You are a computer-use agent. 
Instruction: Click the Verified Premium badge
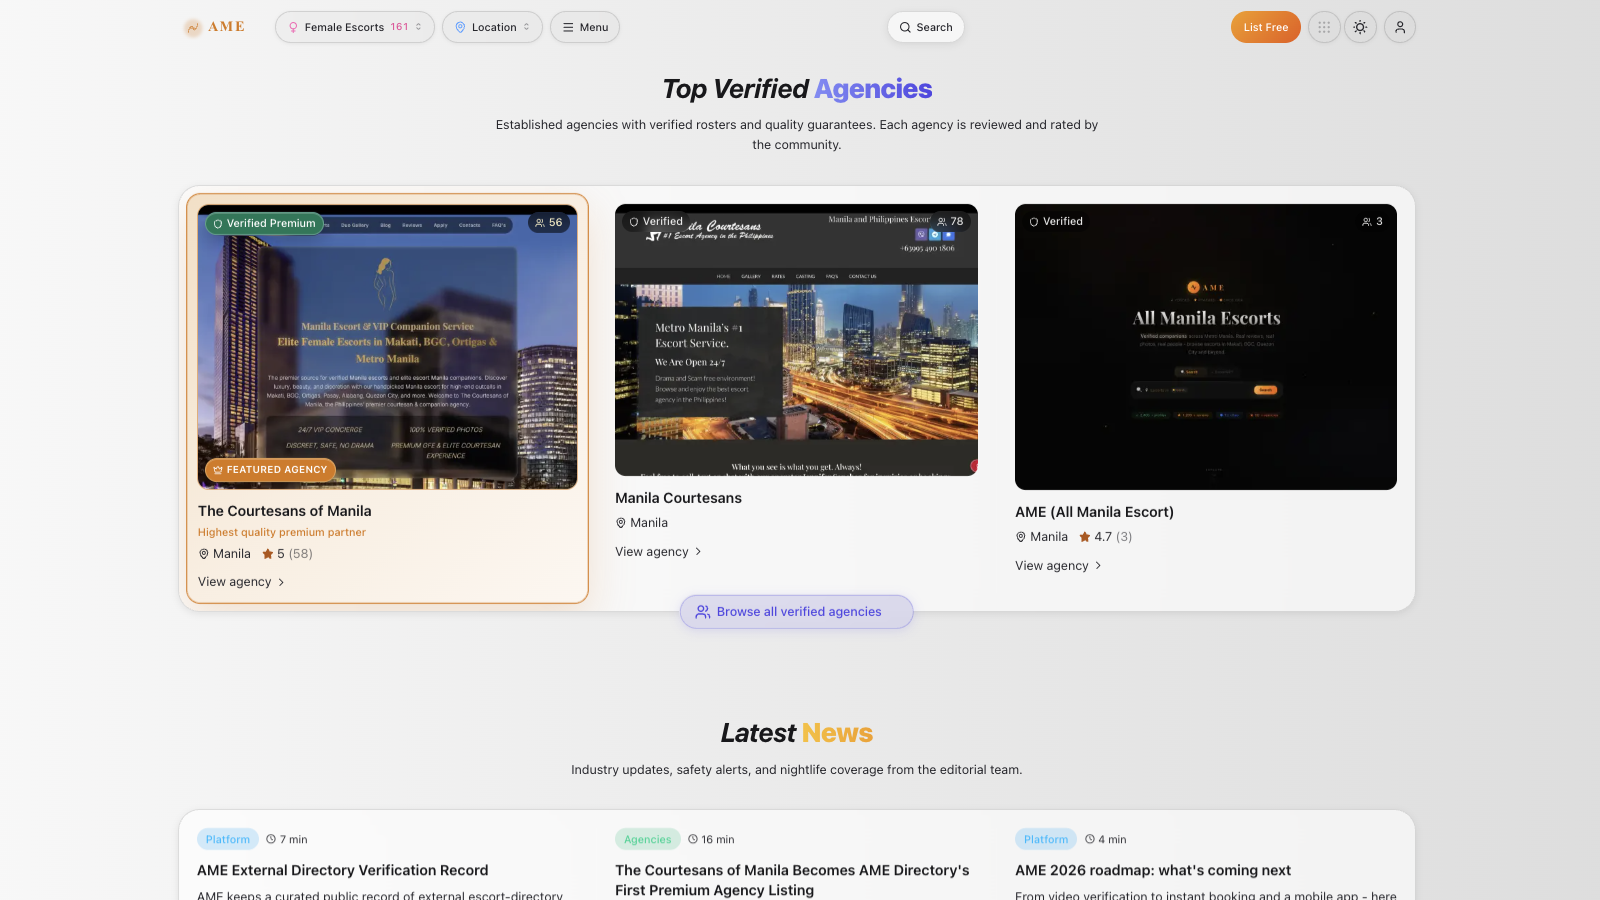coord(265,223)
